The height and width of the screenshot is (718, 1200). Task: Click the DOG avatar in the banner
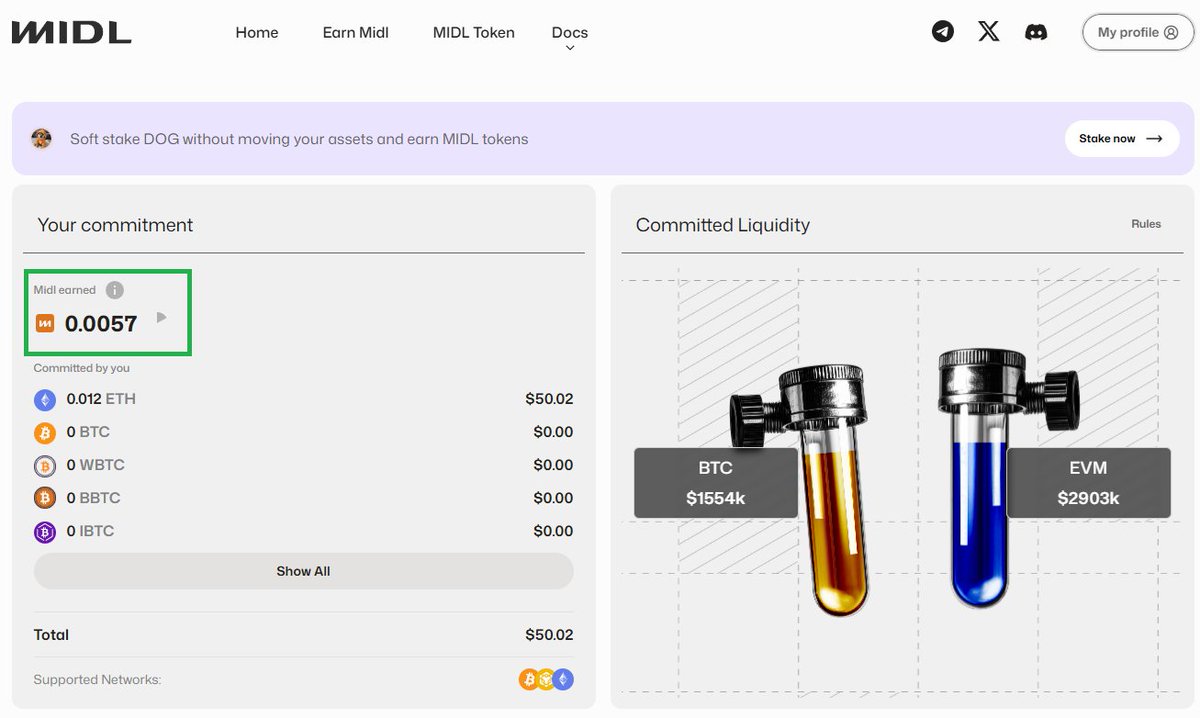[41, 139]
